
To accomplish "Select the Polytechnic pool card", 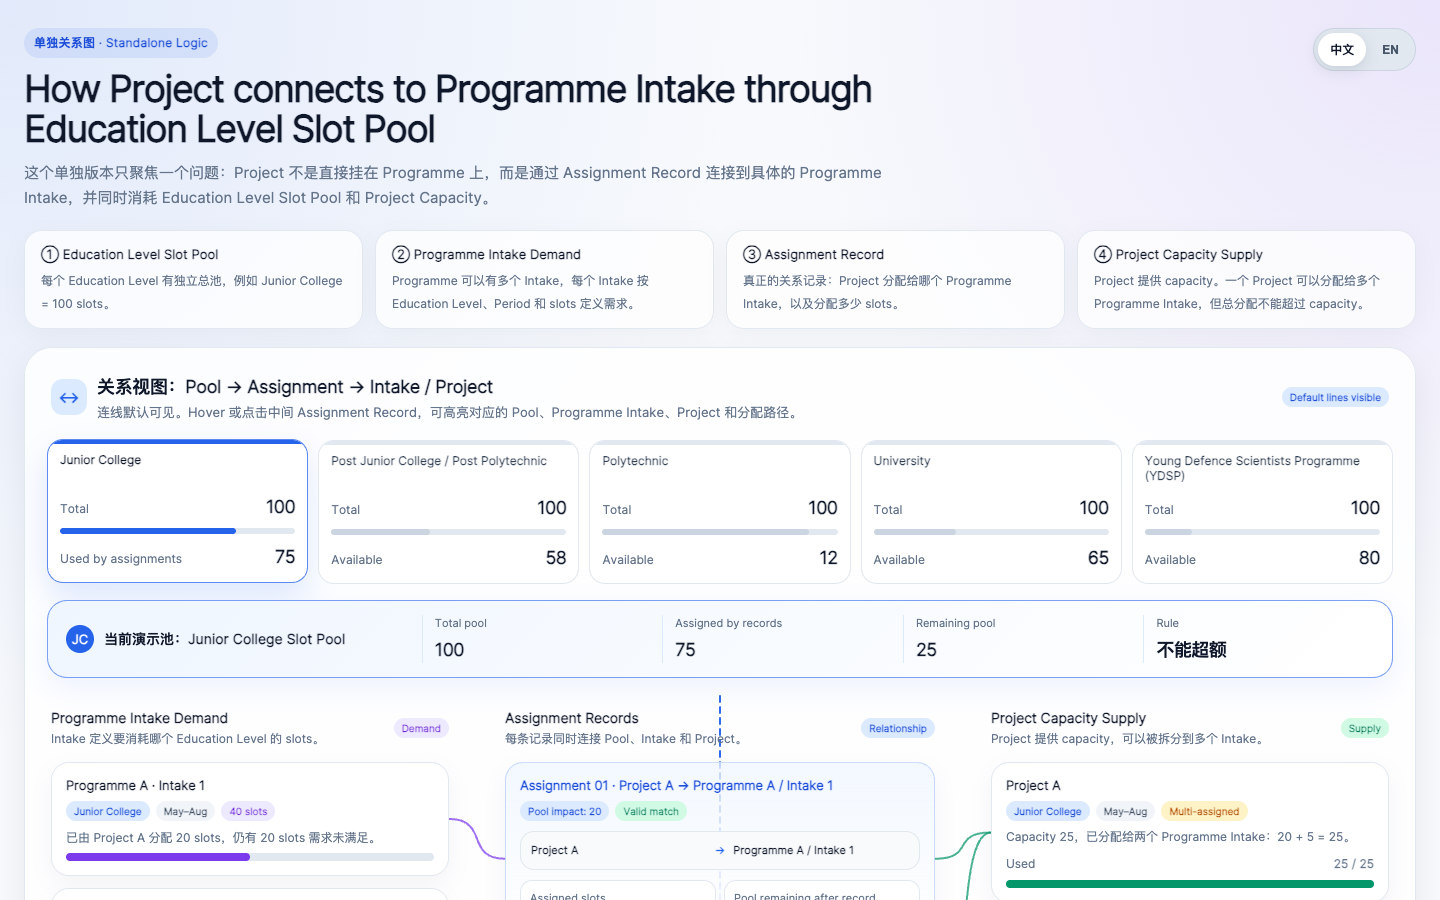I will (x=720, y=511).
